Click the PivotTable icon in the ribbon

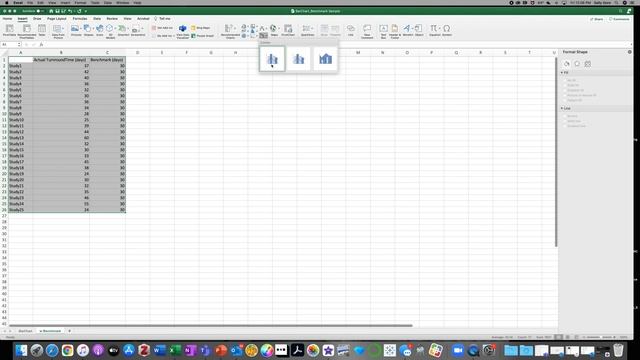[x=9, y=29]
